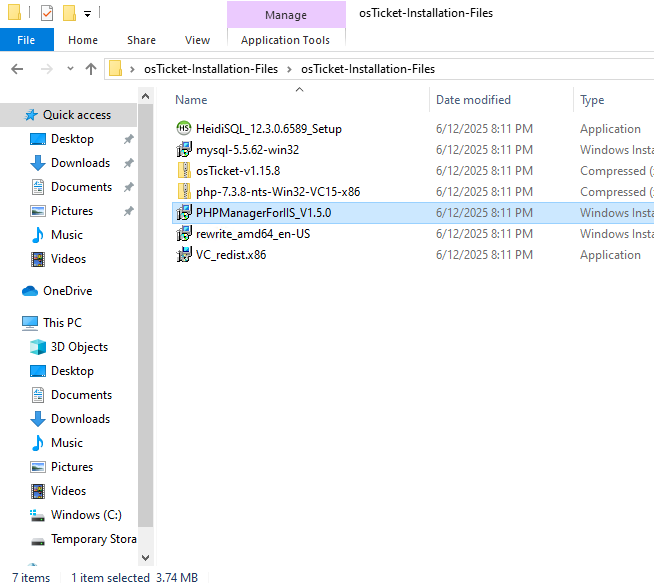Viewport: 654px width, 588px height.
Task: Click navigation pane scroll up arrow
Action: pyautogui.click(x=145, y=96)
